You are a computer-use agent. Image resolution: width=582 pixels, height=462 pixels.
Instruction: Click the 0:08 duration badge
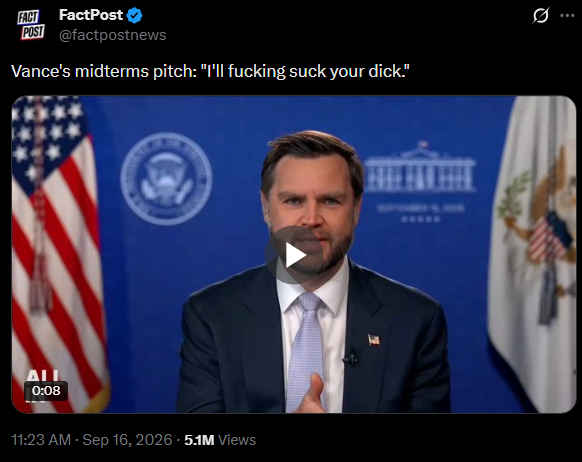coord(46,390)
